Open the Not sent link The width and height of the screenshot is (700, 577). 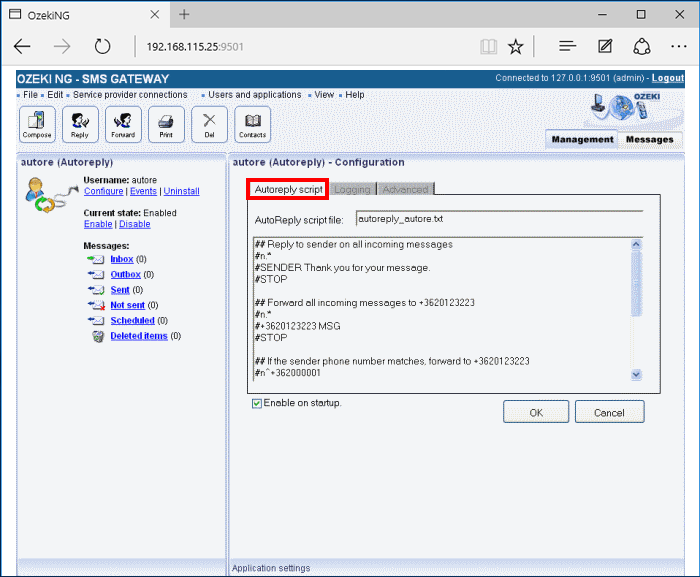point(128,305)
